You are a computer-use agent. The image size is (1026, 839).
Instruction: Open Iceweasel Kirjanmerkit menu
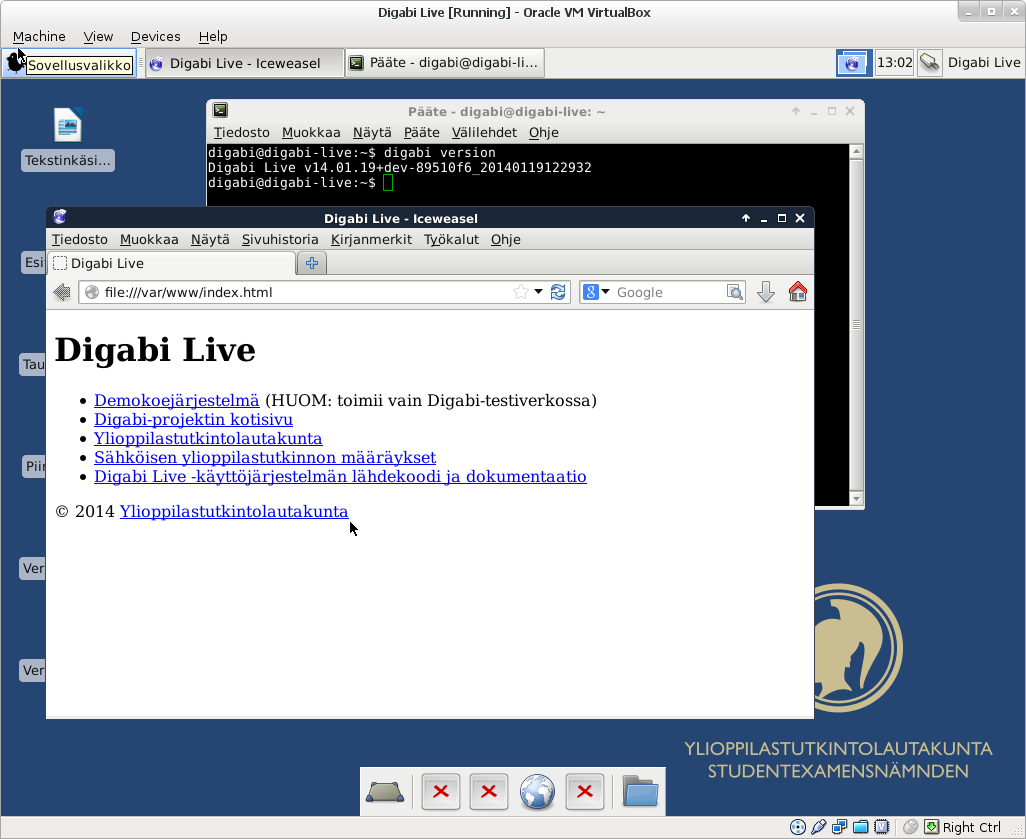pyautogui.click(x=371, y=240)
